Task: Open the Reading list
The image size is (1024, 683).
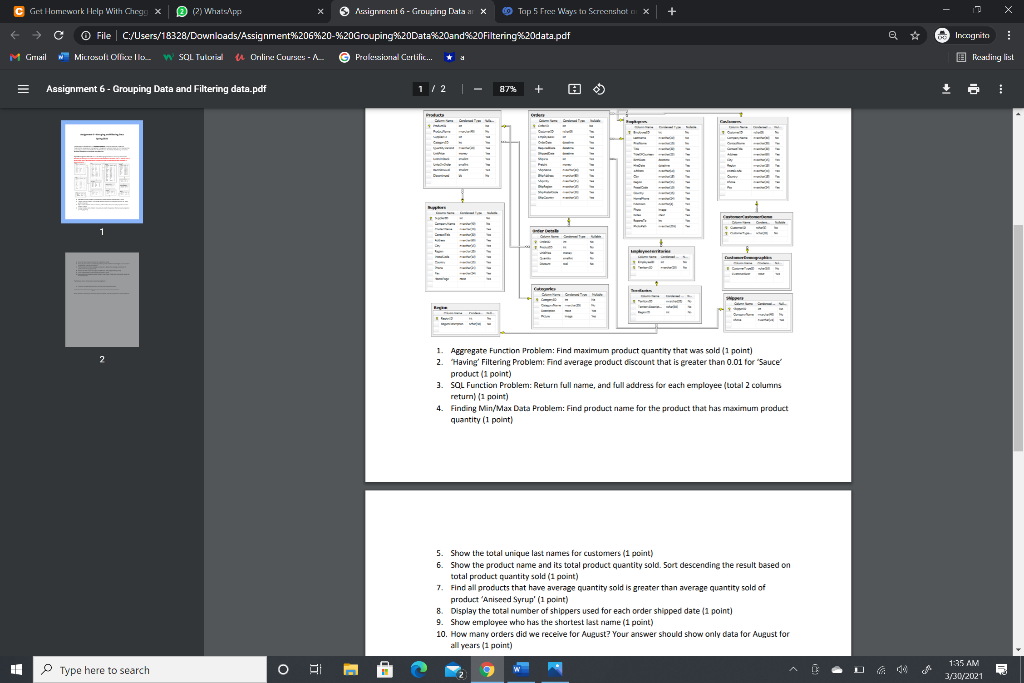Action: click(985, 57)
